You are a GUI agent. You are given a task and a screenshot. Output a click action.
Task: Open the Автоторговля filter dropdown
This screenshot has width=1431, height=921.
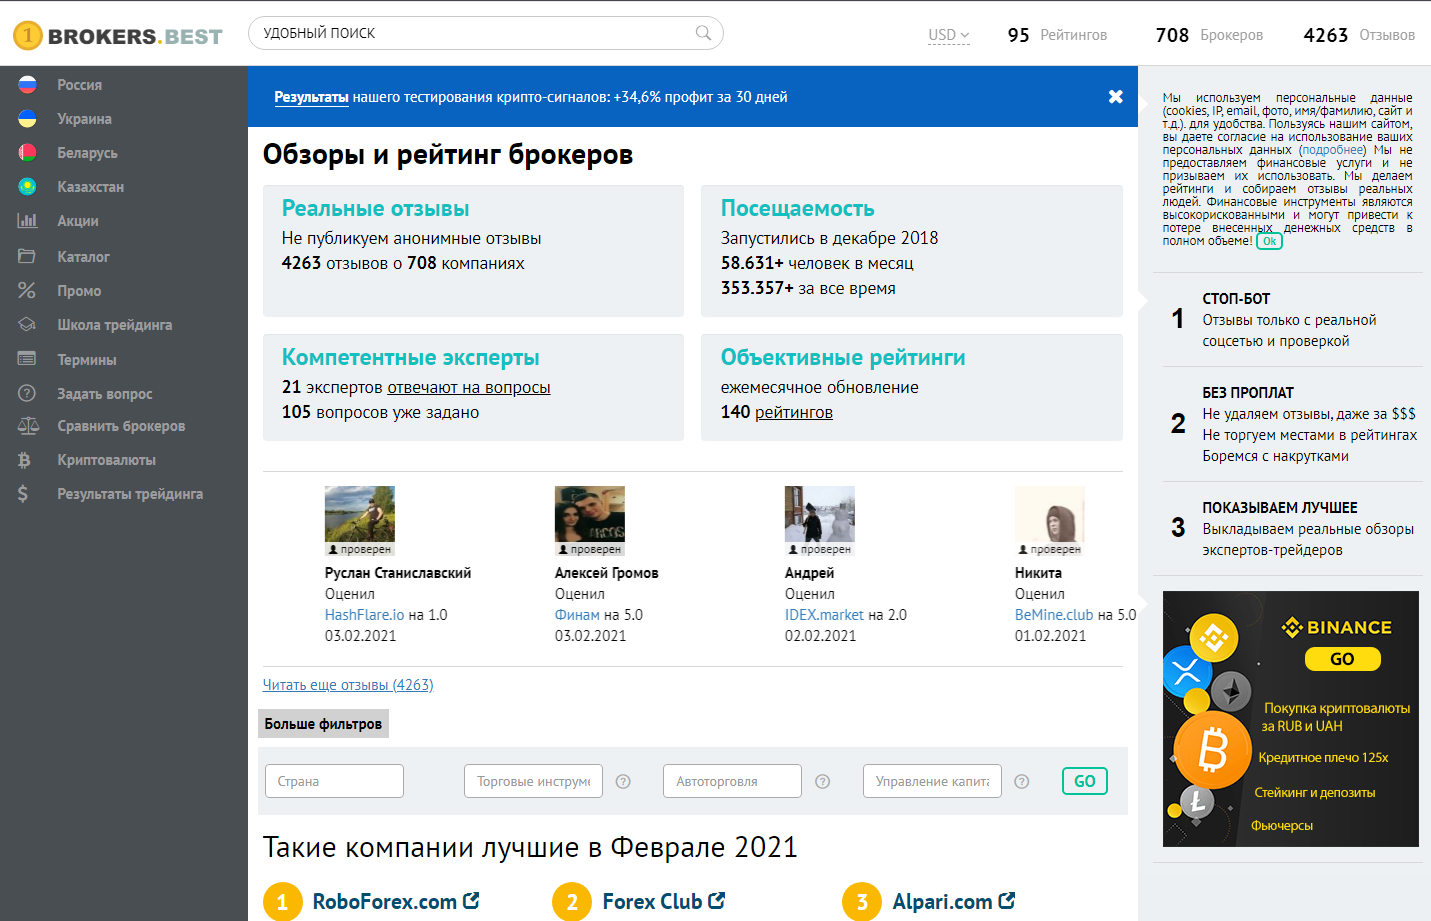732,781
